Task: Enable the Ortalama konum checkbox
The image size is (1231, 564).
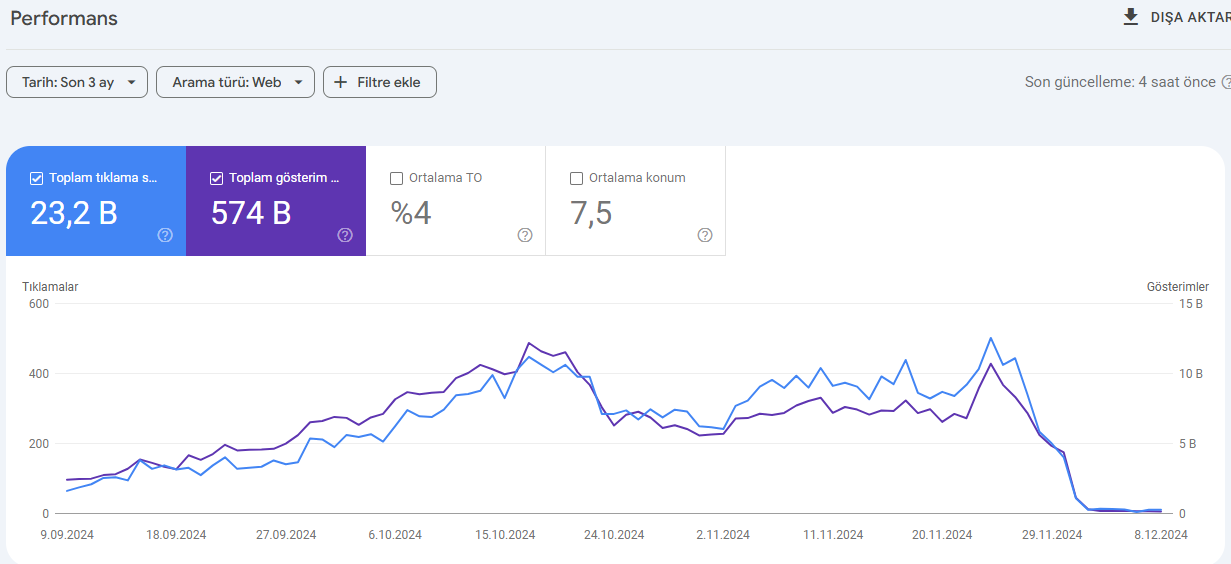Action: click(x=576, y=178)
